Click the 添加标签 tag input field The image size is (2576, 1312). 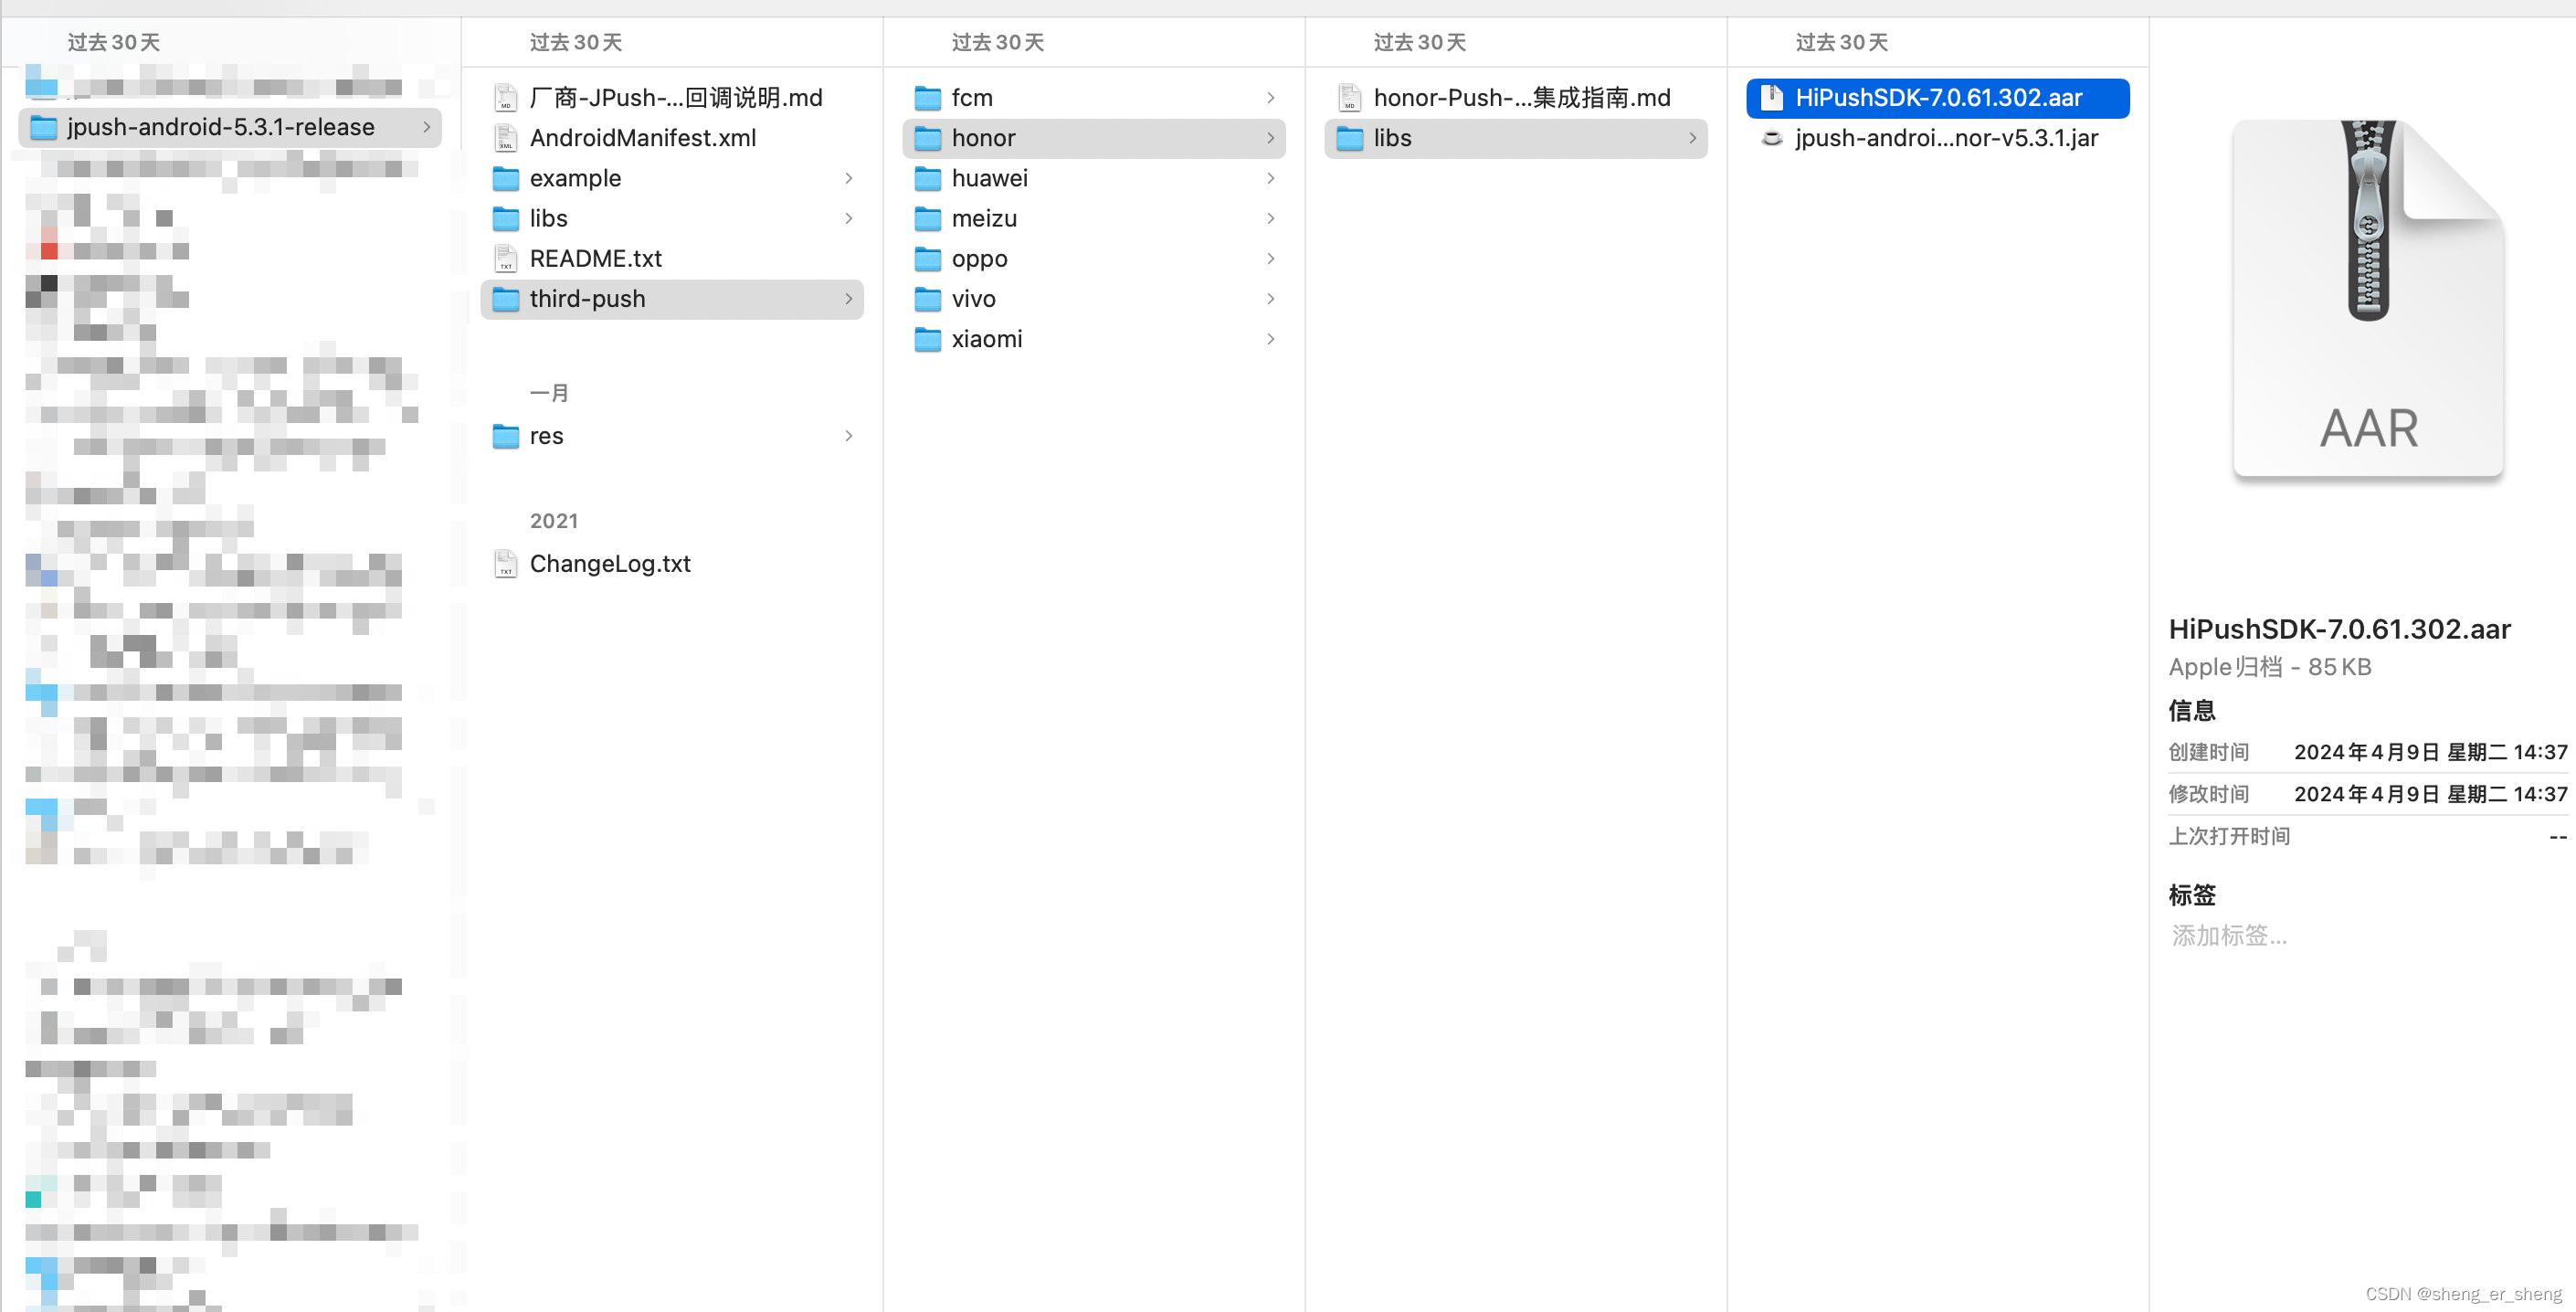click(x=2229, y=936)
